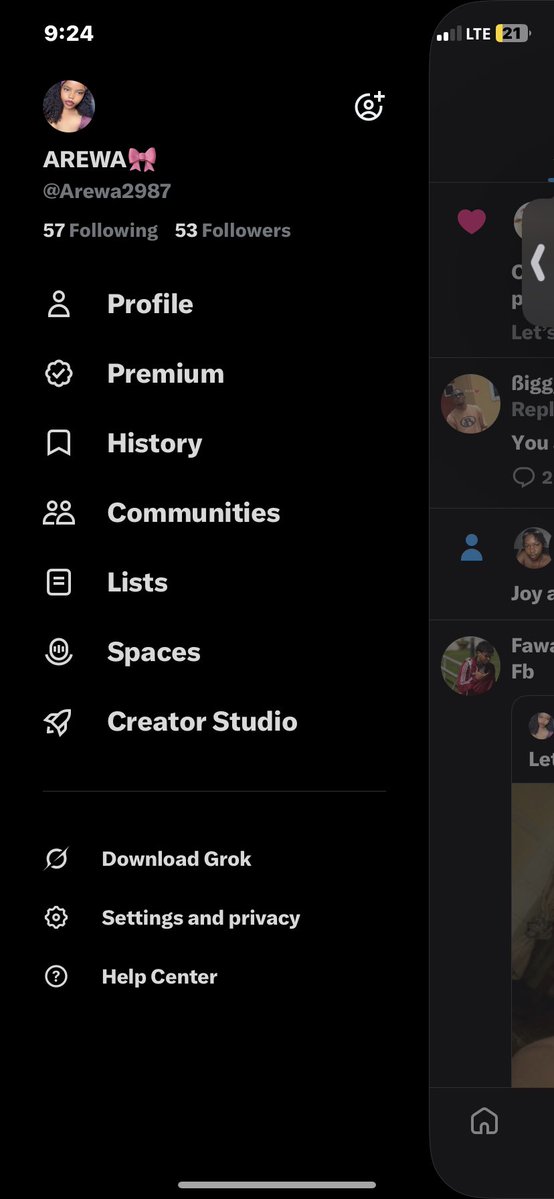
Task: Click the Creator Studio rocket icon
Action: point(57,722)
